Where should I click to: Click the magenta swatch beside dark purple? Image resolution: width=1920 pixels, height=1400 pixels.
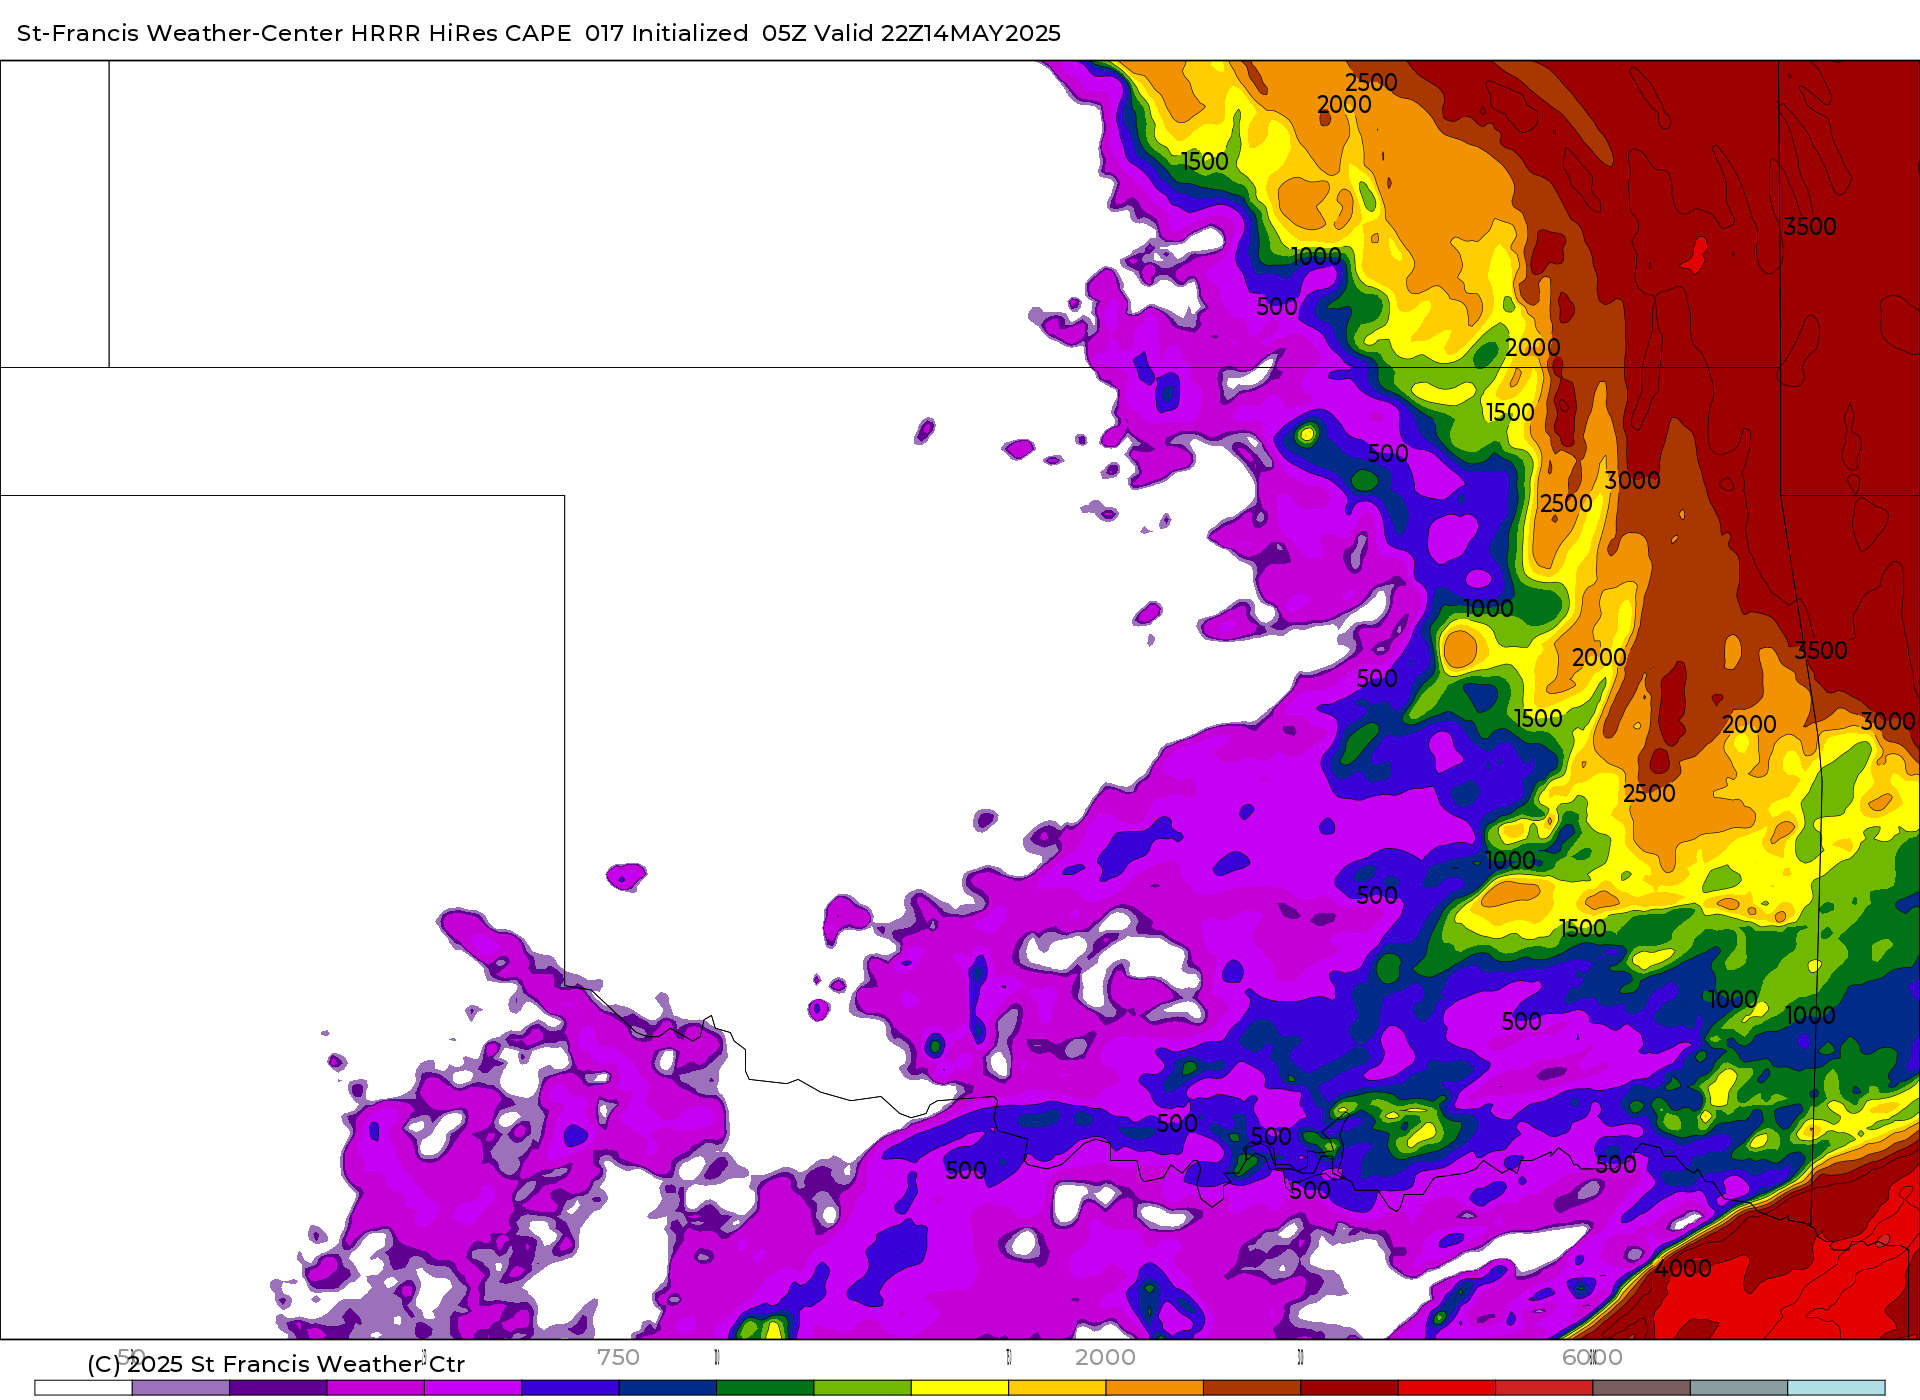click(x=375, y=1388)
